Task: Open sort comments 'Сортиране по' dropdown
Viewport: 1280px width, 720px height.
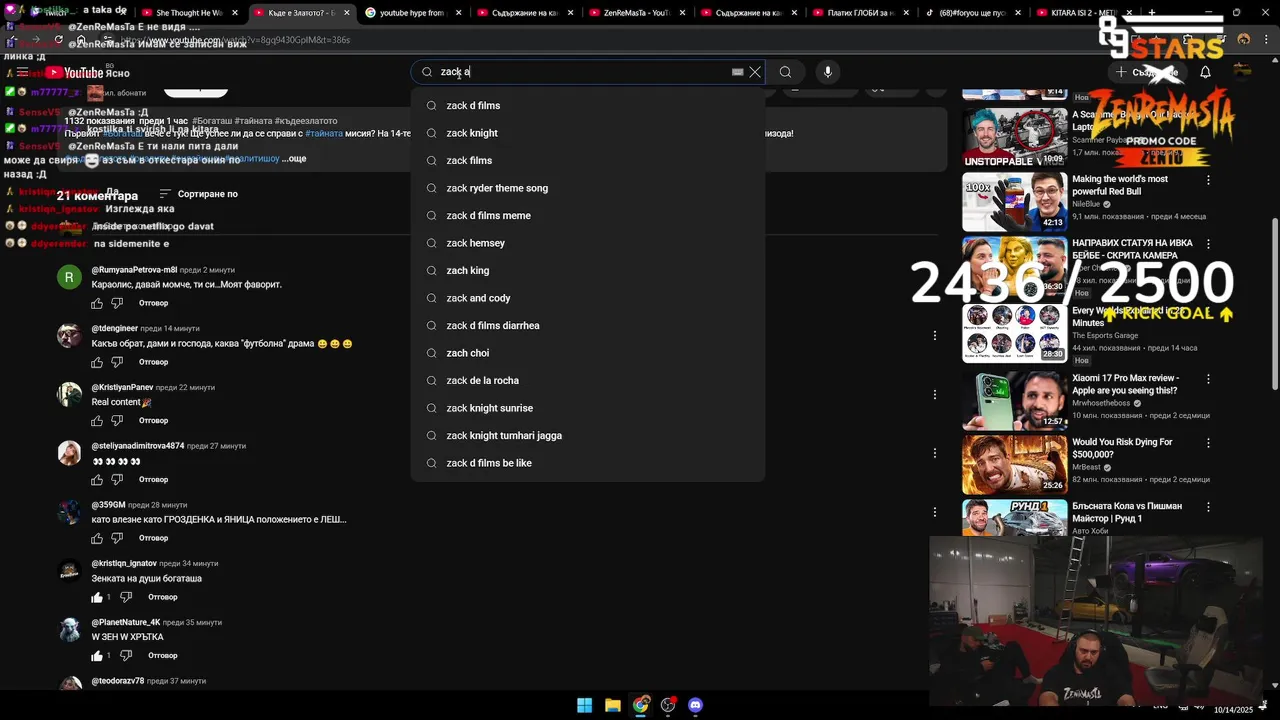Action: 198,194
